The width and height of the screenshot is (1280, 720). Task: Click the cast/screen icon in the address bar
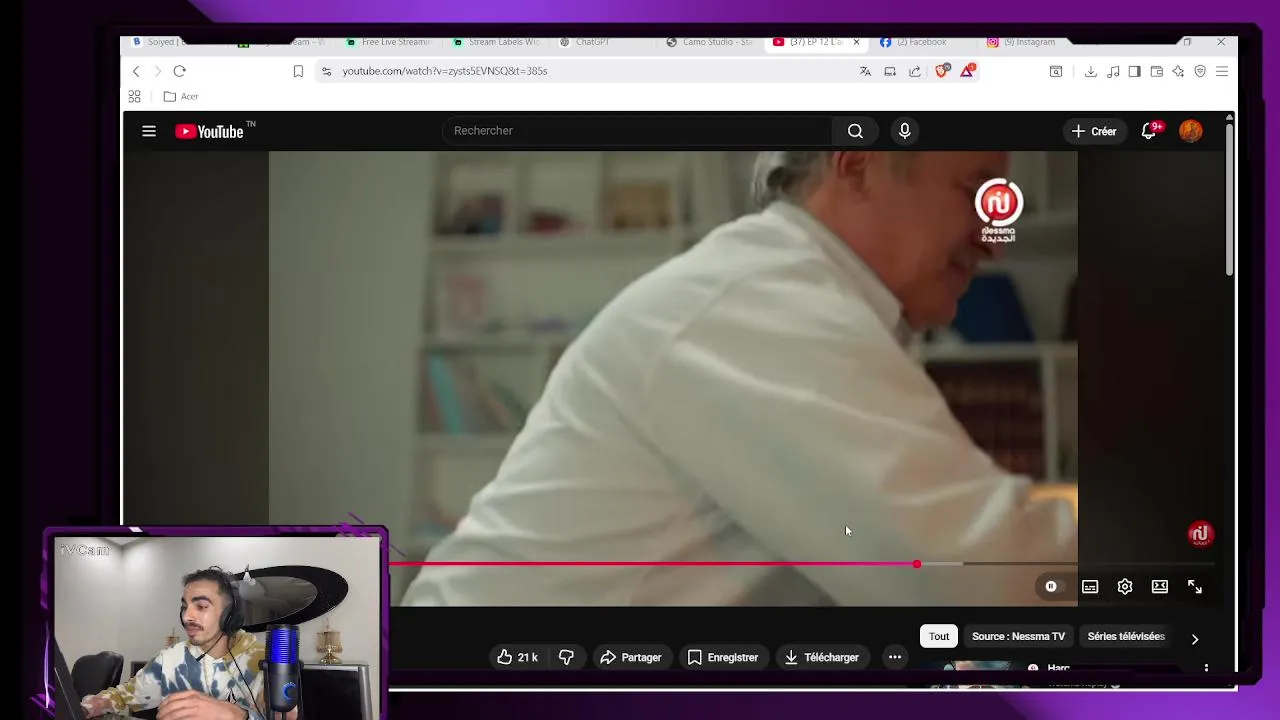tap(890, 71)
